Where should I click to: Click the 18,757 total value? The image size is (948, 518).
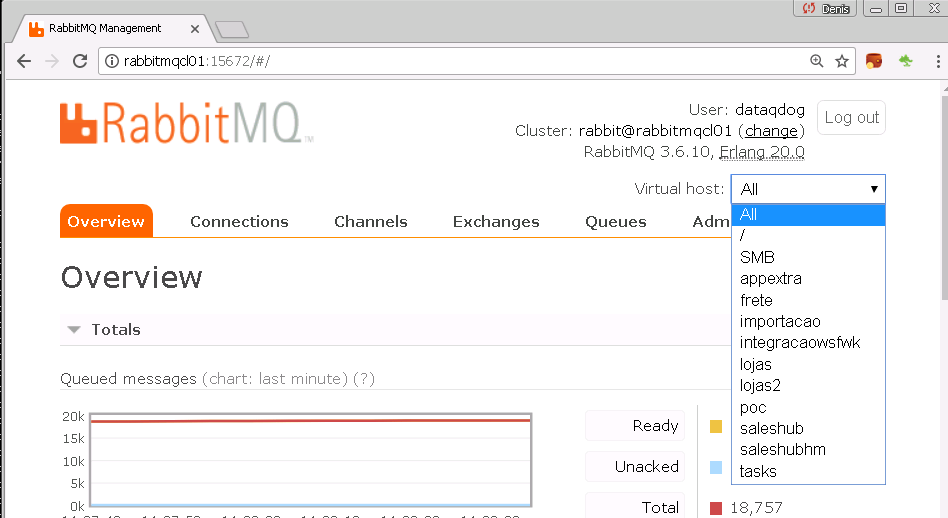tap(756, 508)
